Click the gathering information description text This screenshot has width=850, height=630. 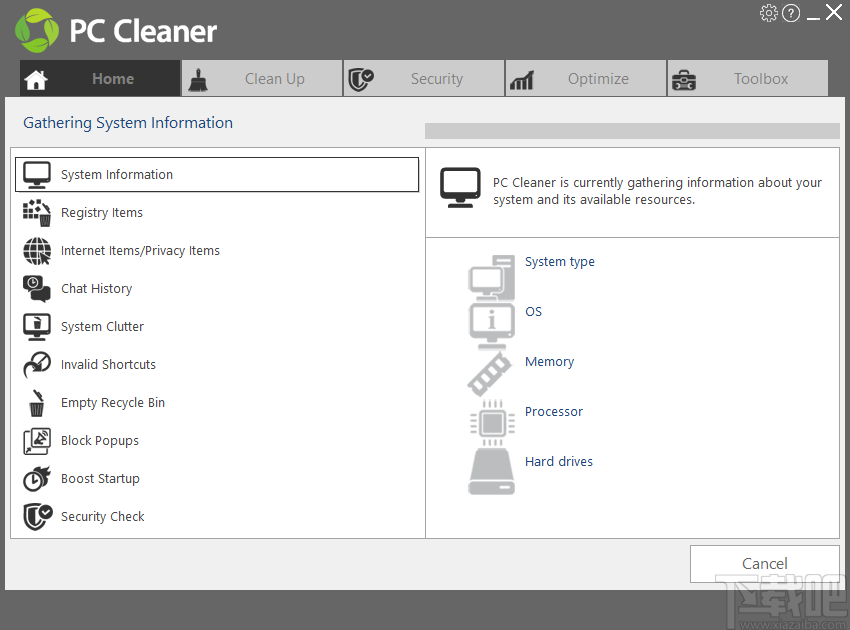click(x=657, y=191)
